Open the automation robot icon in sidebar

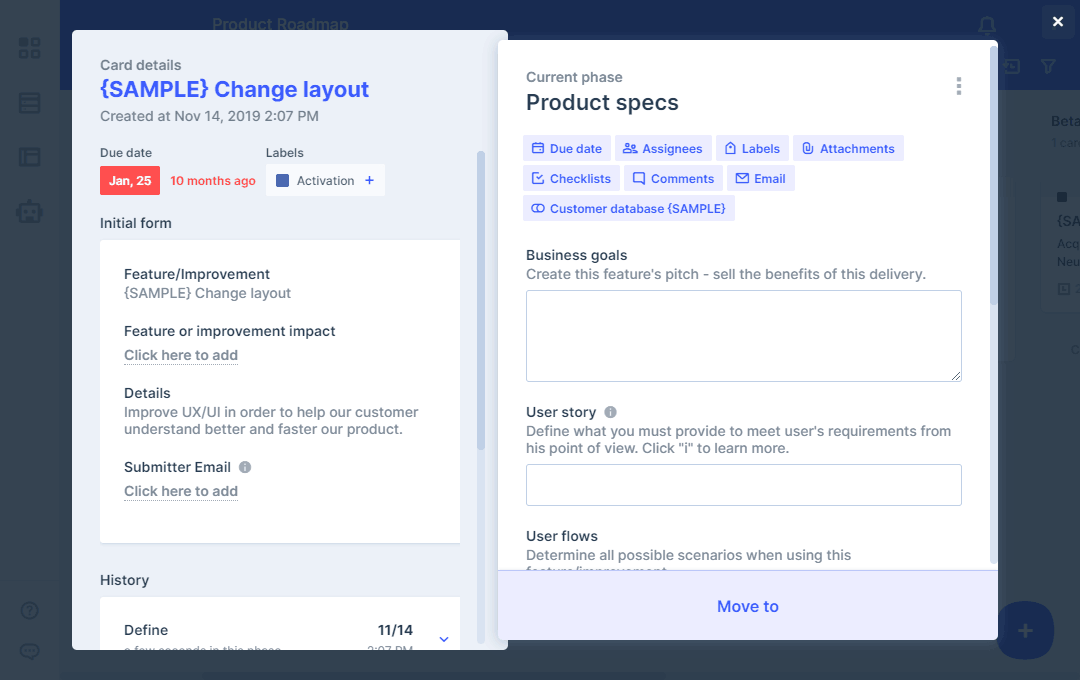(30, 211)
